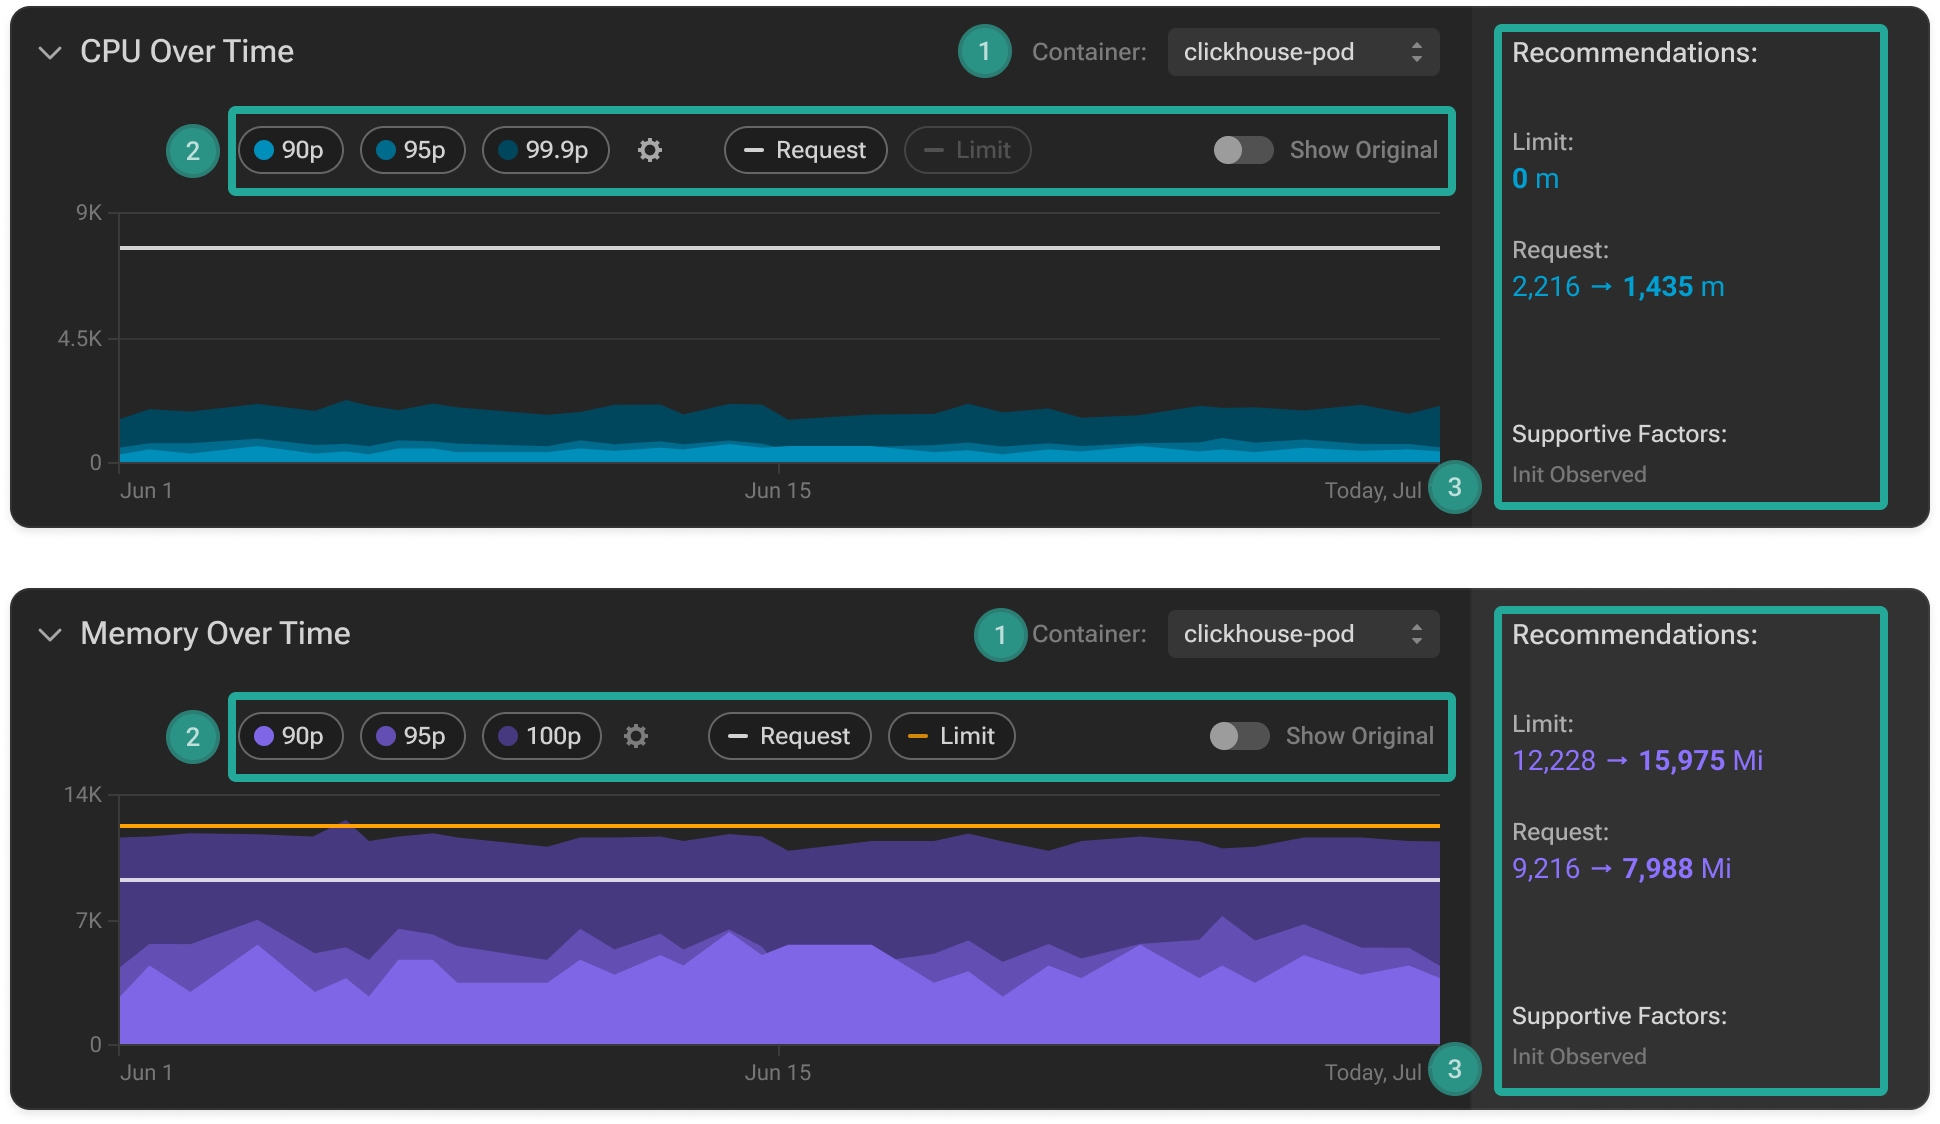This screenshot has width=1940, height=1124.
Task: Collapse the Memory Over Time section
Action: click(x=50, y=634)
